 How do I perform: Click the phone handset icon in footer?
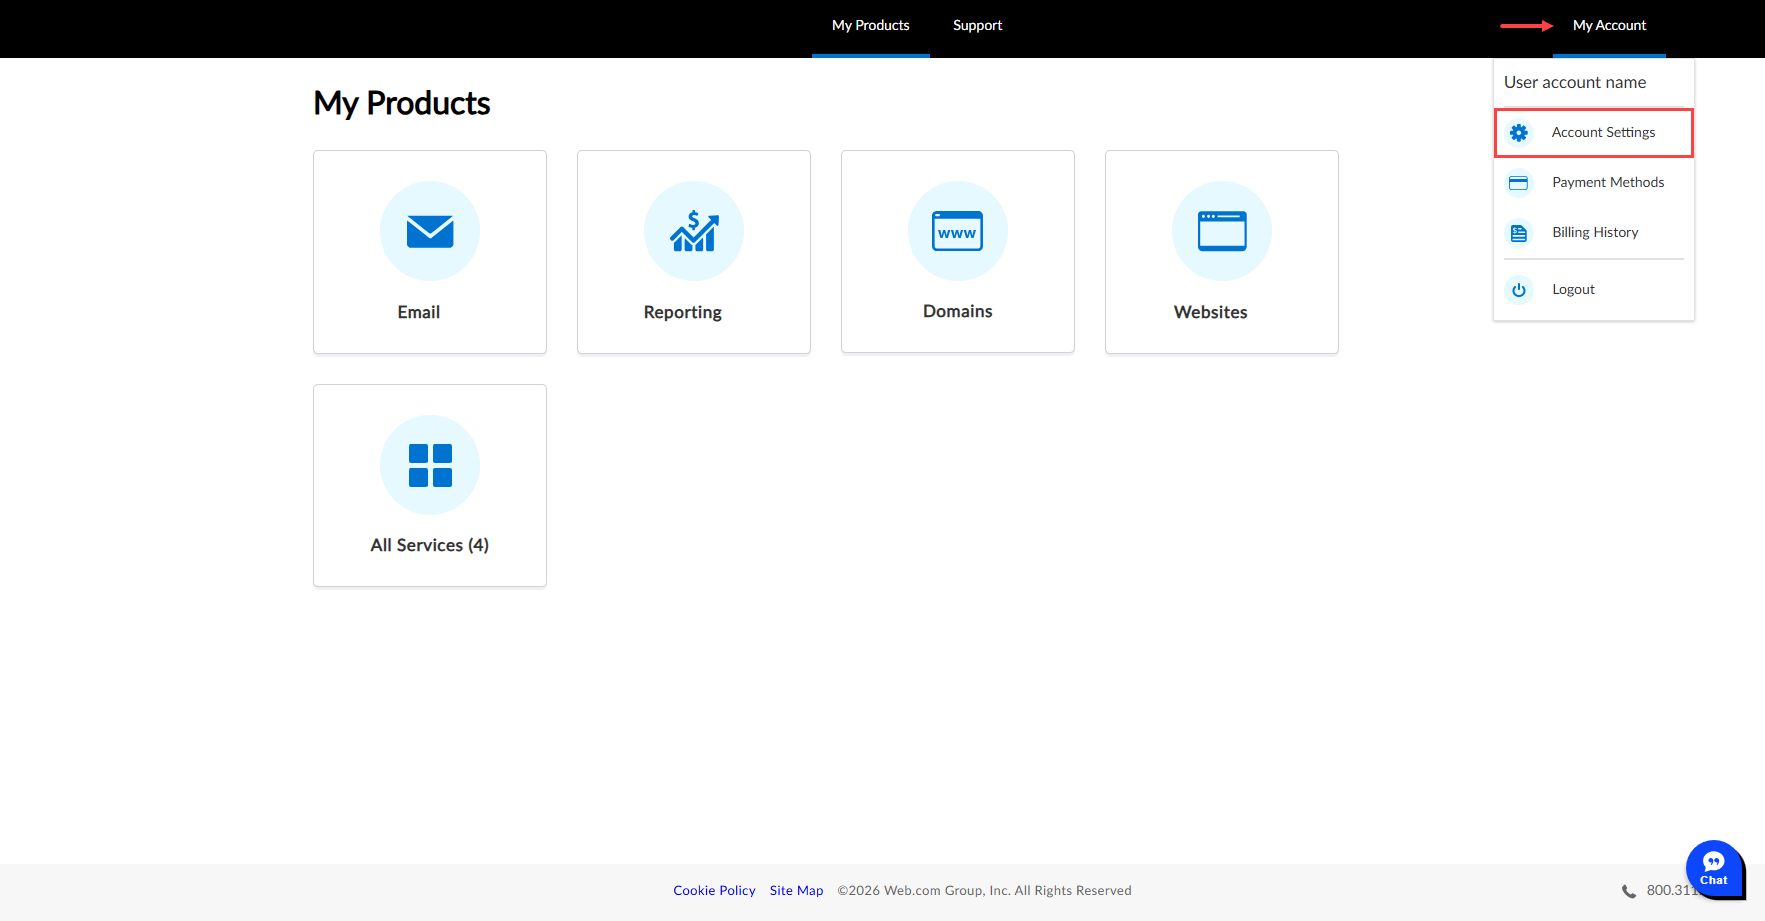pyautogui.click(x=1629, y=891)
